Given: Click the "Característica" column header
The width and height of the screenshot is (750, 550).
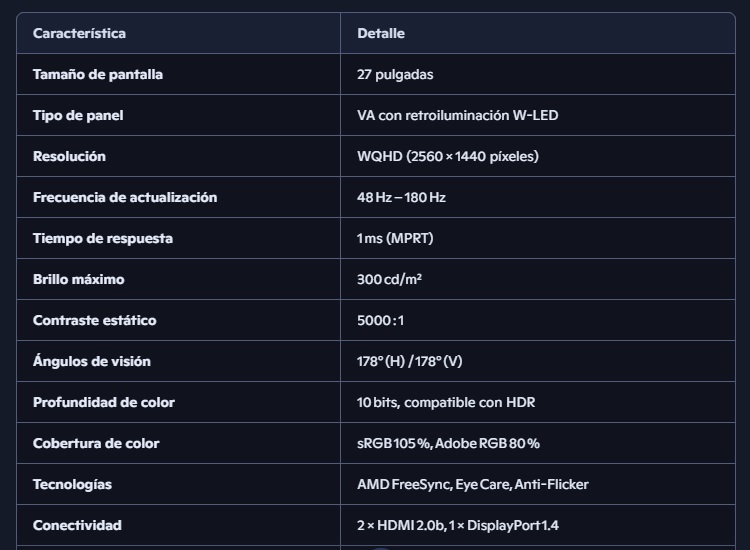Looking at the screenshot, I should pyautogui.click(x=79, y=33).
